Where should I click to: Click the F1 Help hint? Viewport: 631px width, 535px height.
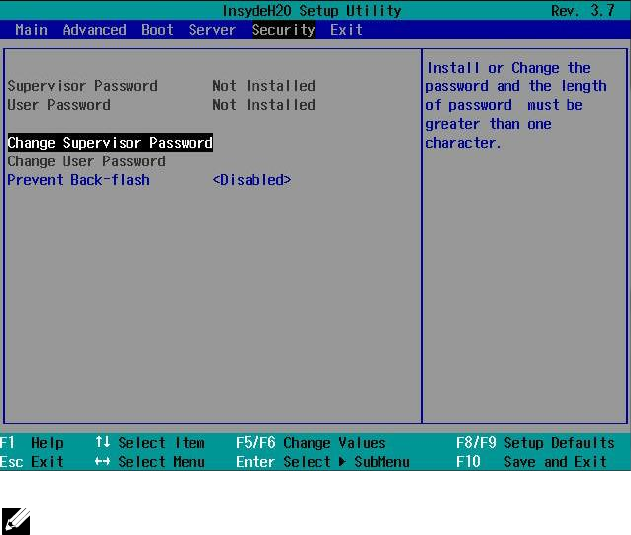pos(32,443)
